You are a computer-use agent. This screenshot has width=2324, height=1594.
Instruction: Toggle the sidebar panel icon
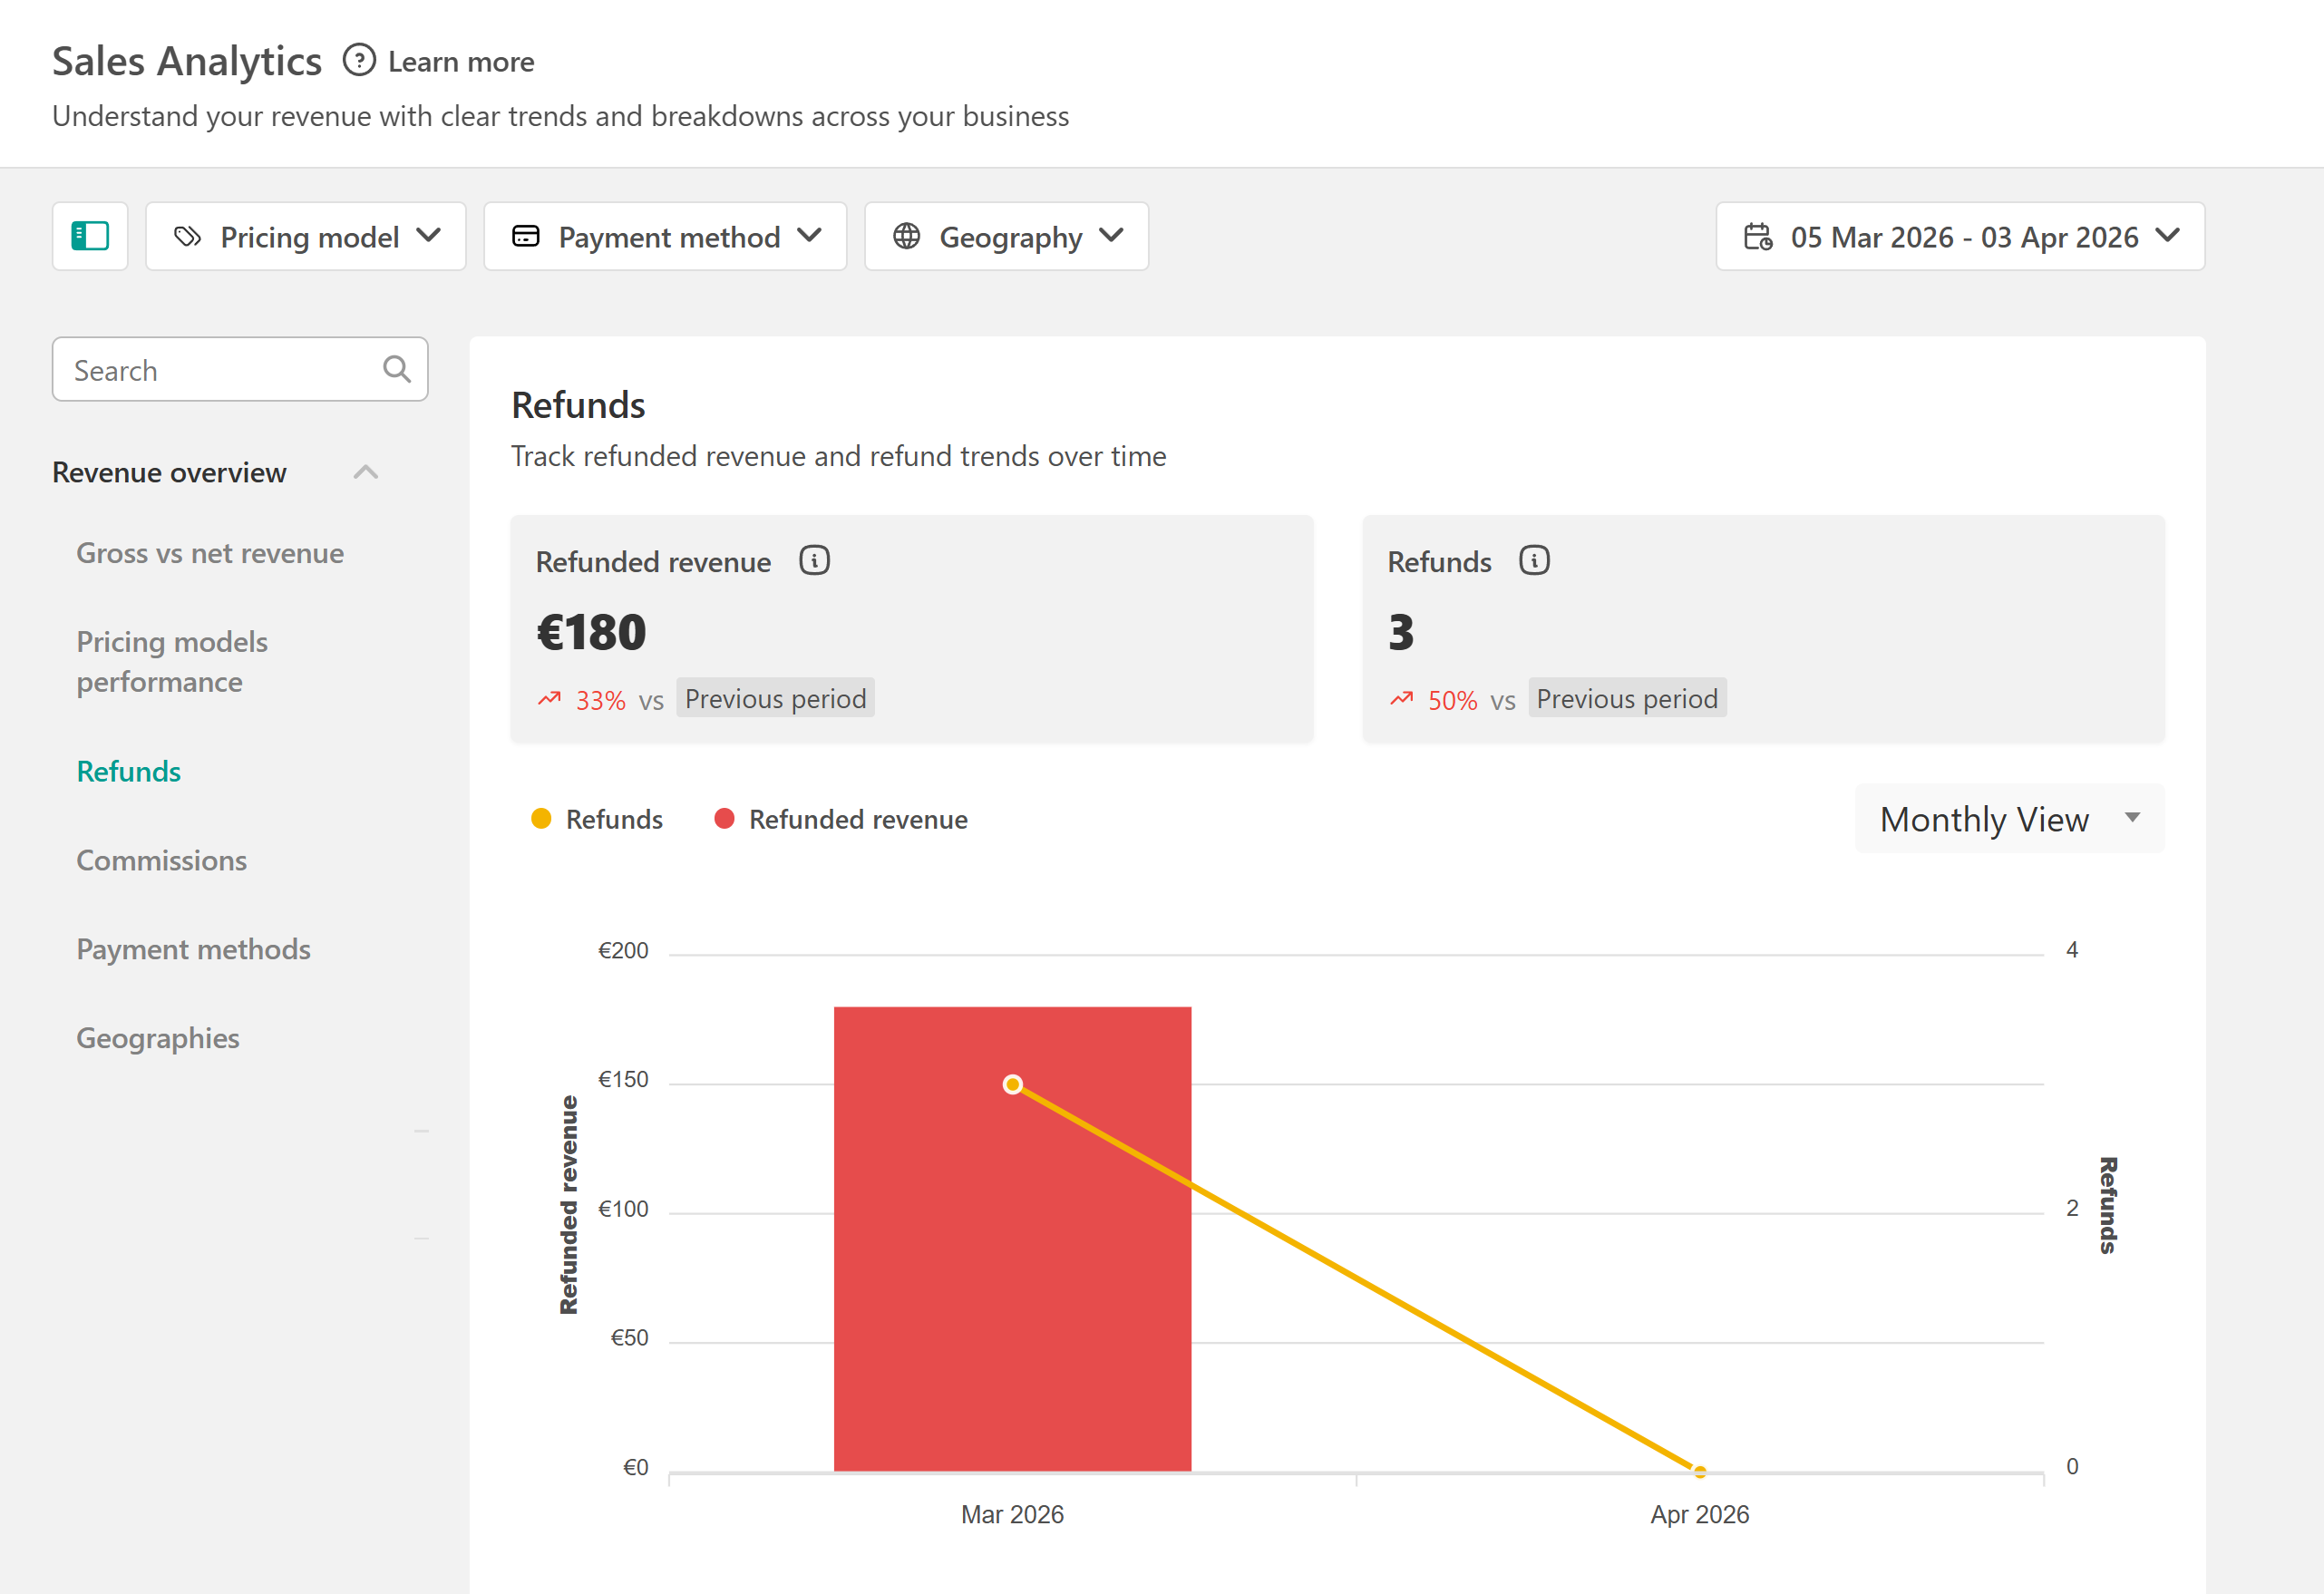[90, 236]
